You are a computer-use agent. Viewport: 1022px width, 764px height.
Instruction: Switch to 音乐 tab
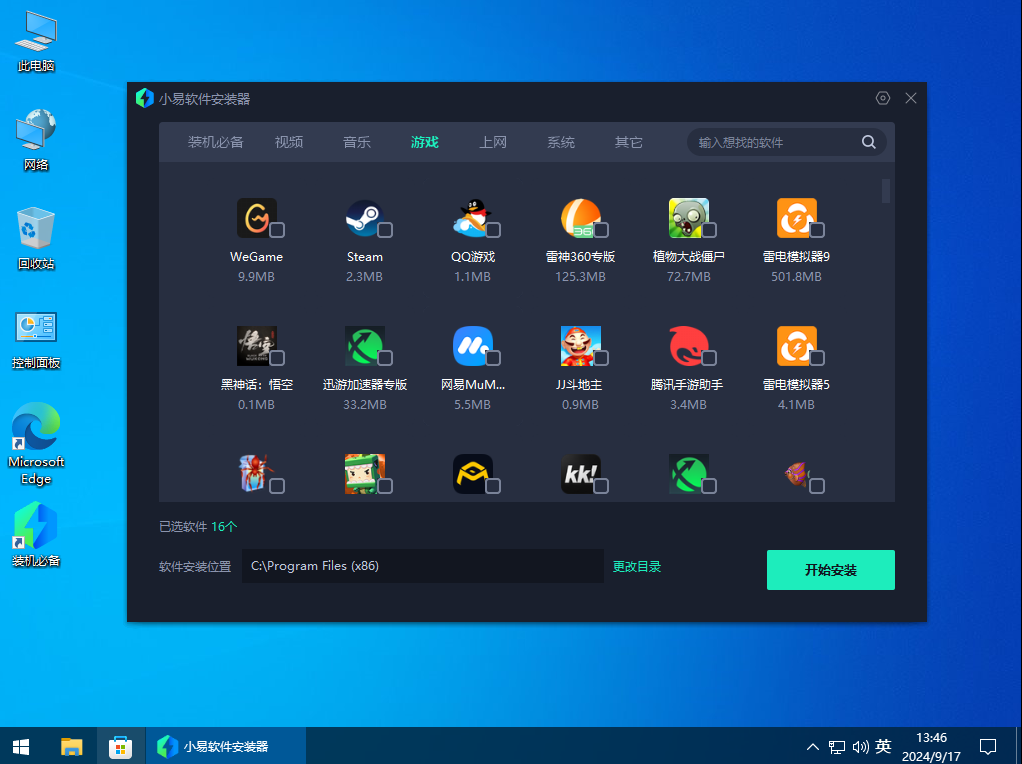[x=357, y=142]
